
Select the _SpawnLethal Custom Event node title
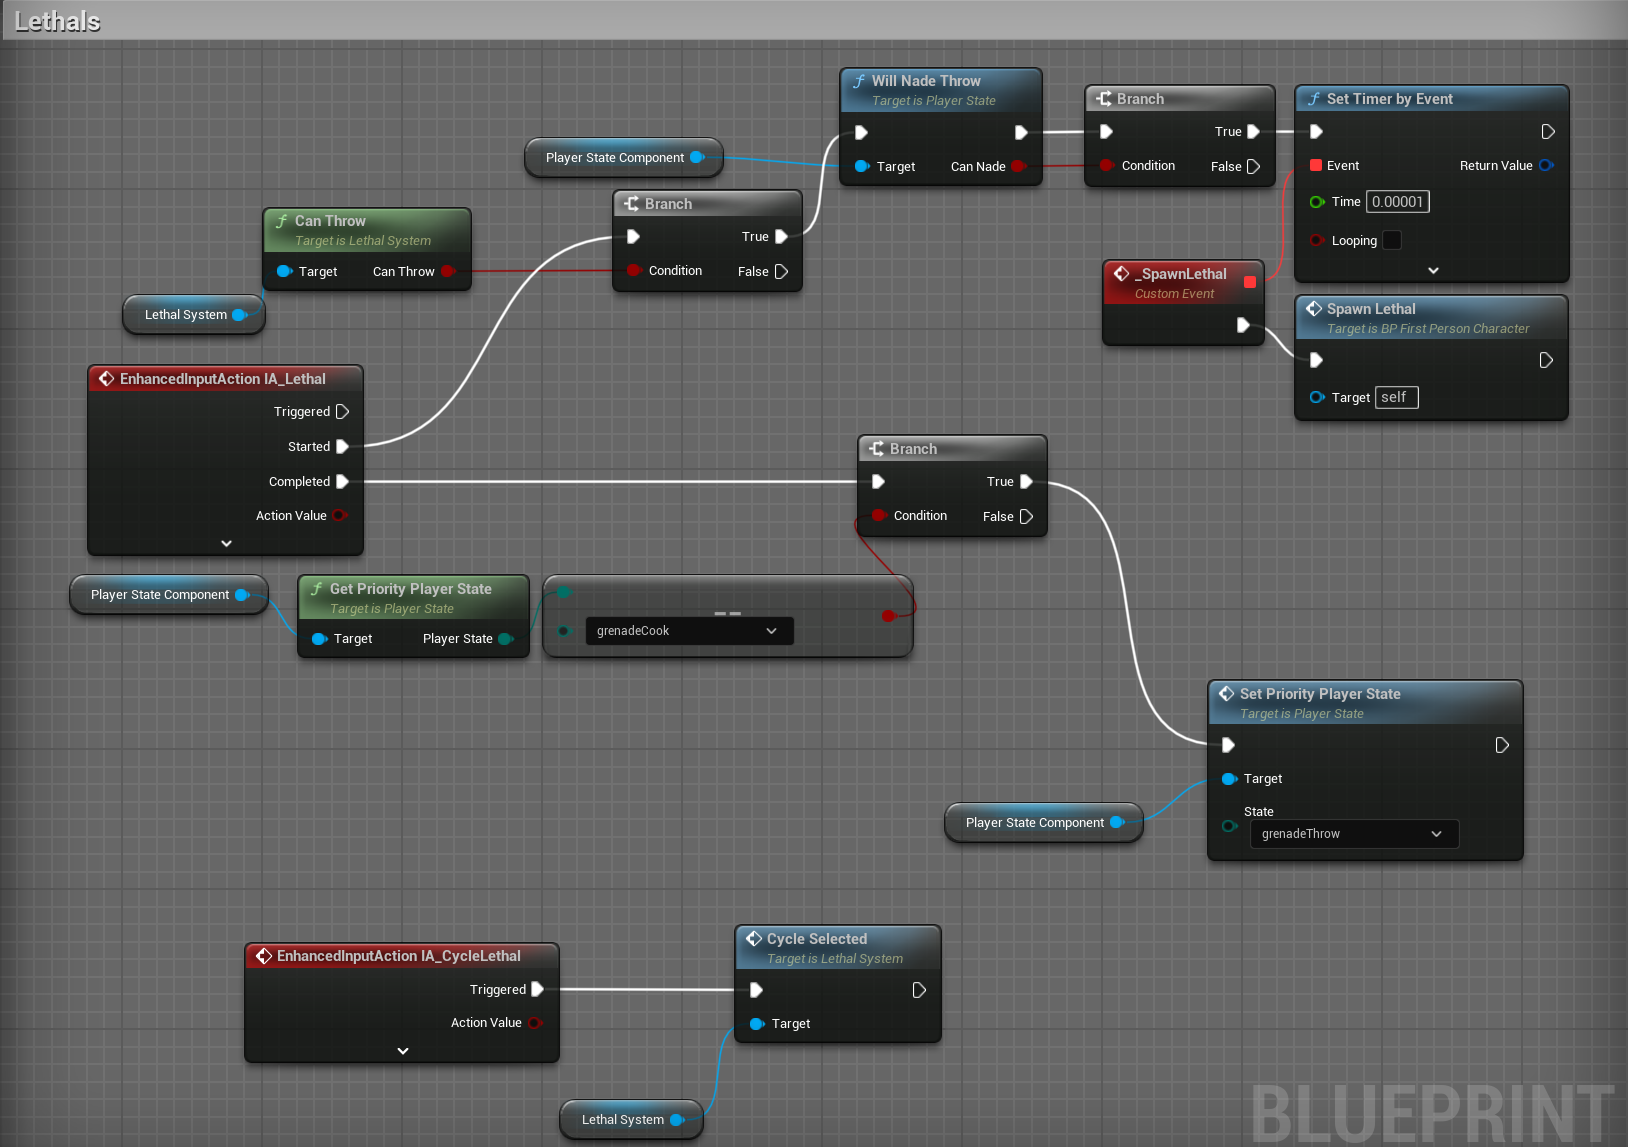1181,274
